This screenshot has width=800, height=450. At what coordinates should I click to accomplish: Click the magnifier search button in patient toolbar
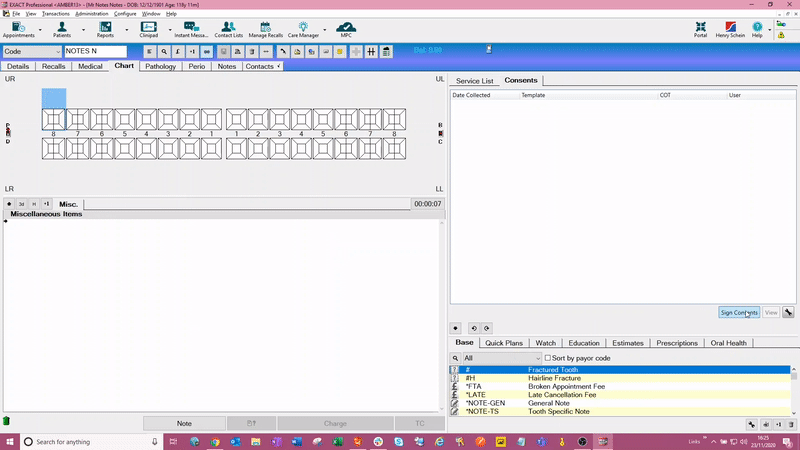164,52
